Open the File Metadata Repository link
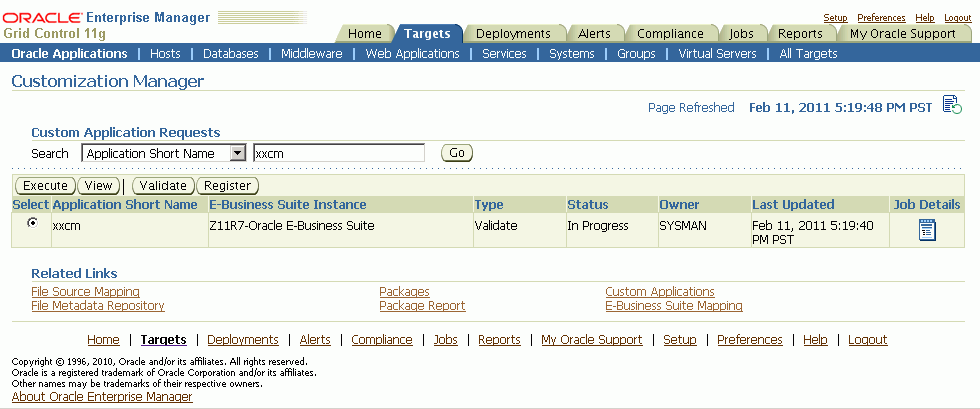 point(98,306)
